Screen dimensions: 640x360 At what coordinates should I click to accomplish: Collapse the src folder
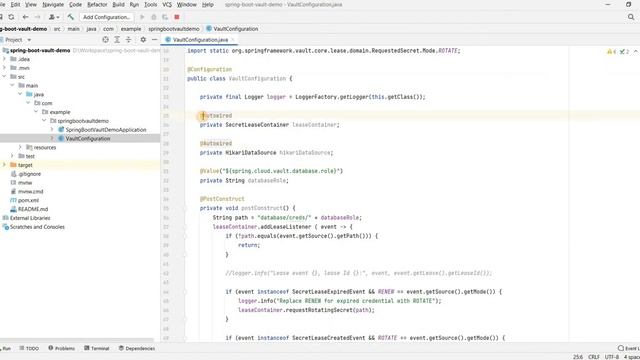[x=4, y=77]
